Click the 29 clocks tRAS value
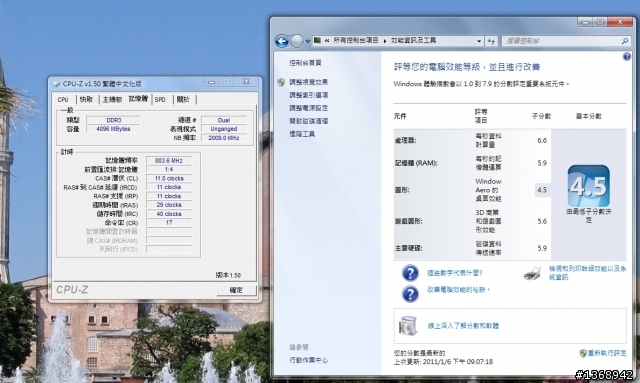Screen dimensions: 640x383 169,205
